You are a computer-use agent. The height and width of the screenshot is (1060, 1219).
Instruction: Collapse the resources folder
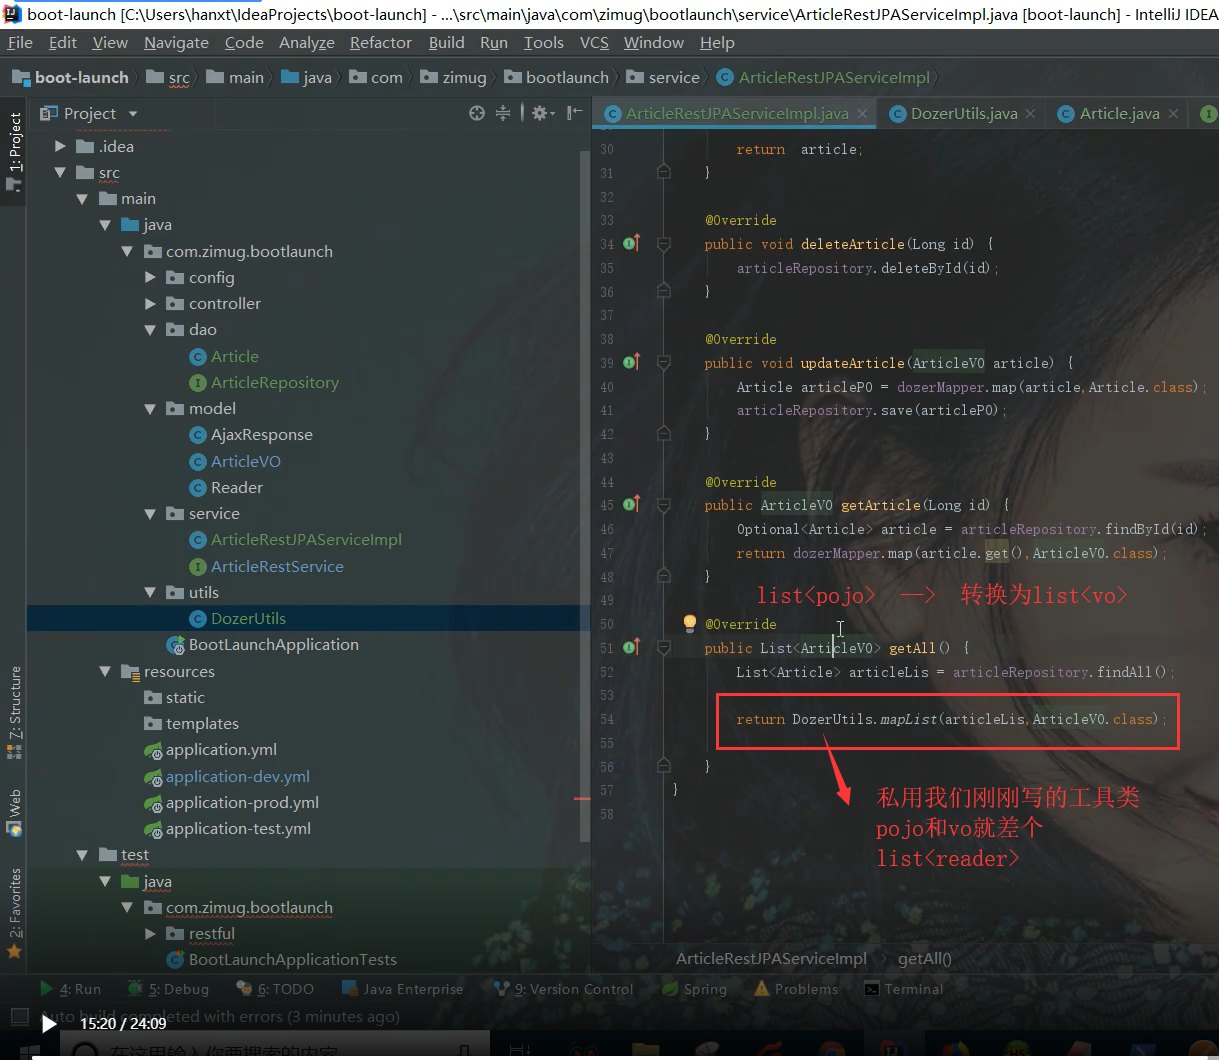pyautogui.click(x=105, y=672)
